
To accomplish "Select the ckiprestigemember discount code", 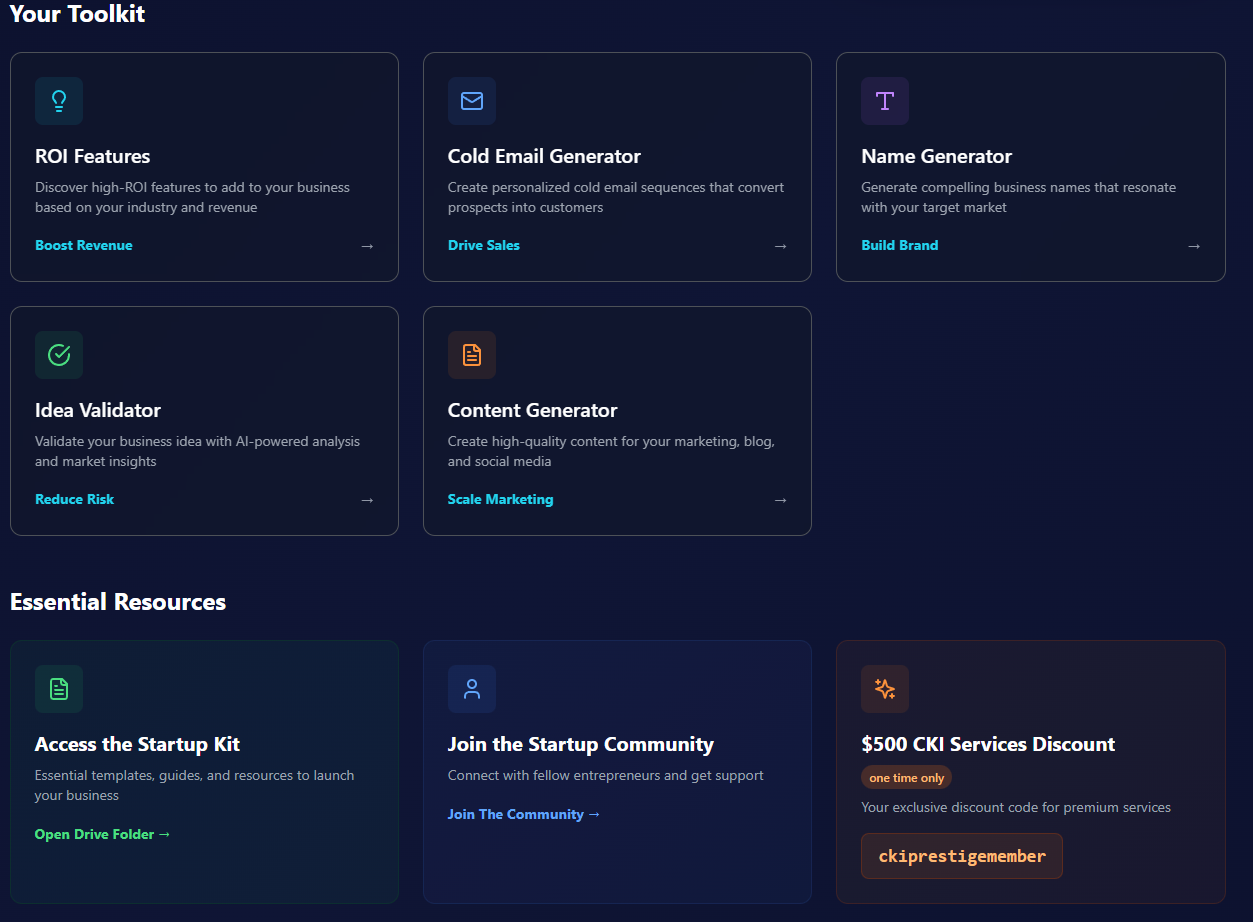I will [961, 856].
